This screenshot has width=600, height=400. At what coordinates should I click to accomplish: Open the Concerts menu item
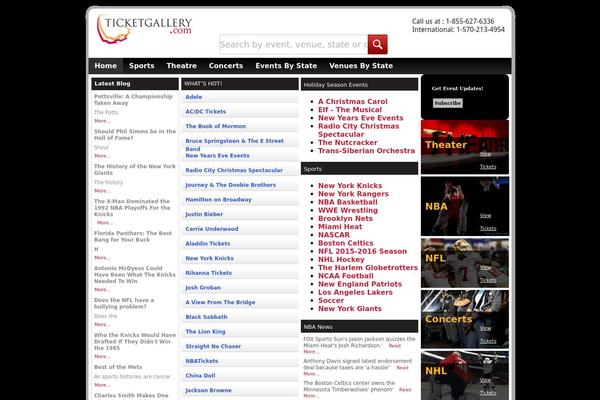point(226,66)
